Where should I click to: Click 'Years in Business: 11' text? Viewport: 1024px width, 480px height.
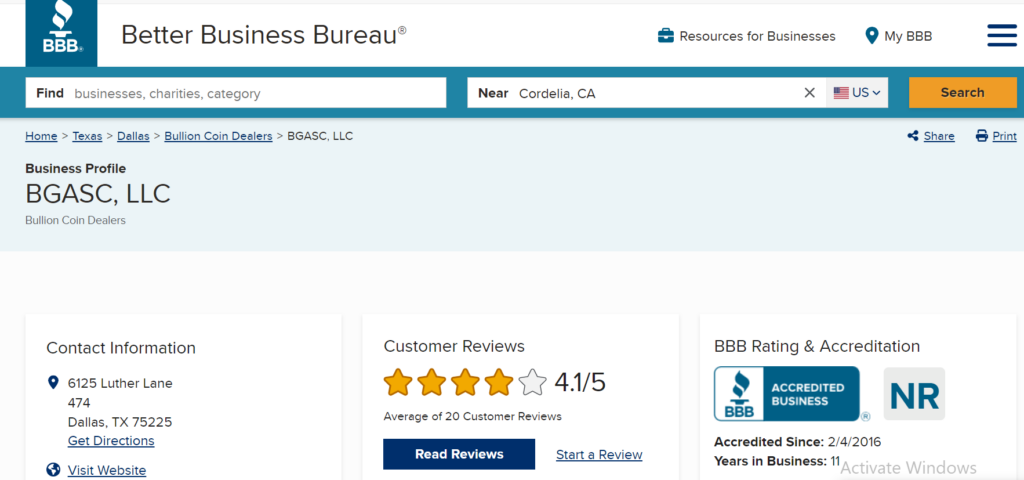[x=777, y=462]
